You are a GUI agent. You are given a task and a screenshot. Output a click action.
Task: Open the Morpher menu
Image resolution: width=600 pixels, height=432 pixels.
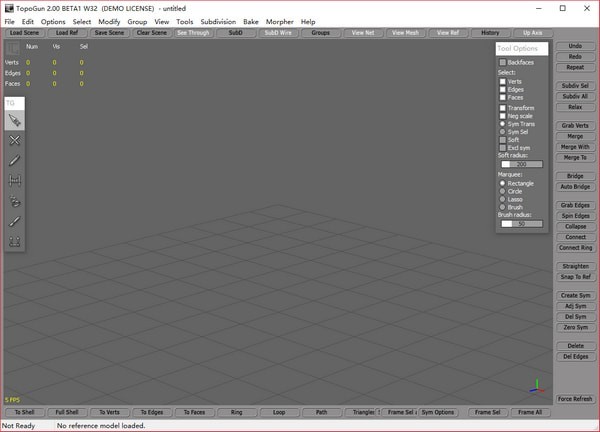point(279,21)
